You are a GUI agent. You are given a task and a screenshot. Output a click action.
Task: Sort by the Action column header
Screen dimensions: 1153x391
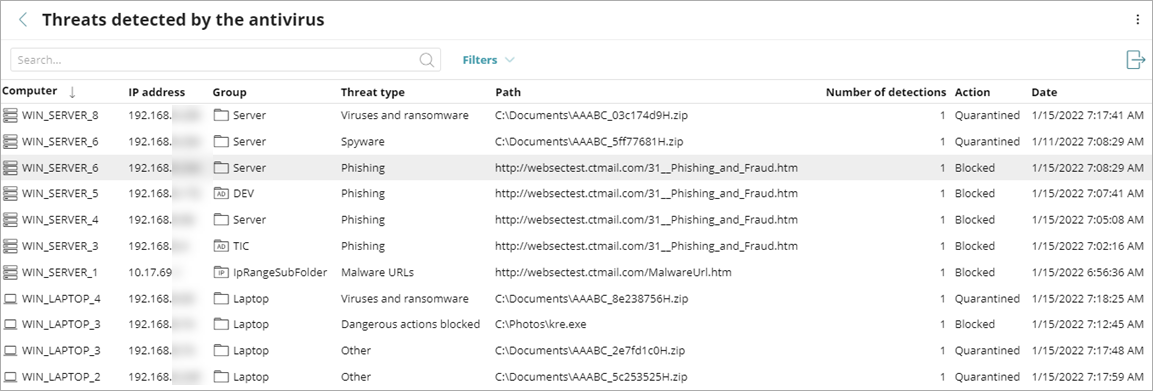tap(972, 93)
